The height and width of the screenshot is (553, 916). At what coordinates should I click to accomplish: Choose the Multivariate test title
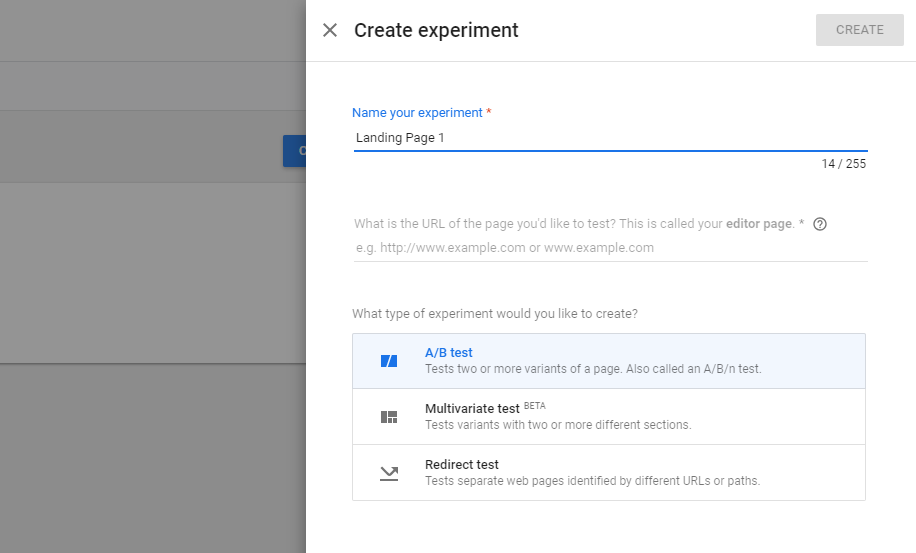472,409
